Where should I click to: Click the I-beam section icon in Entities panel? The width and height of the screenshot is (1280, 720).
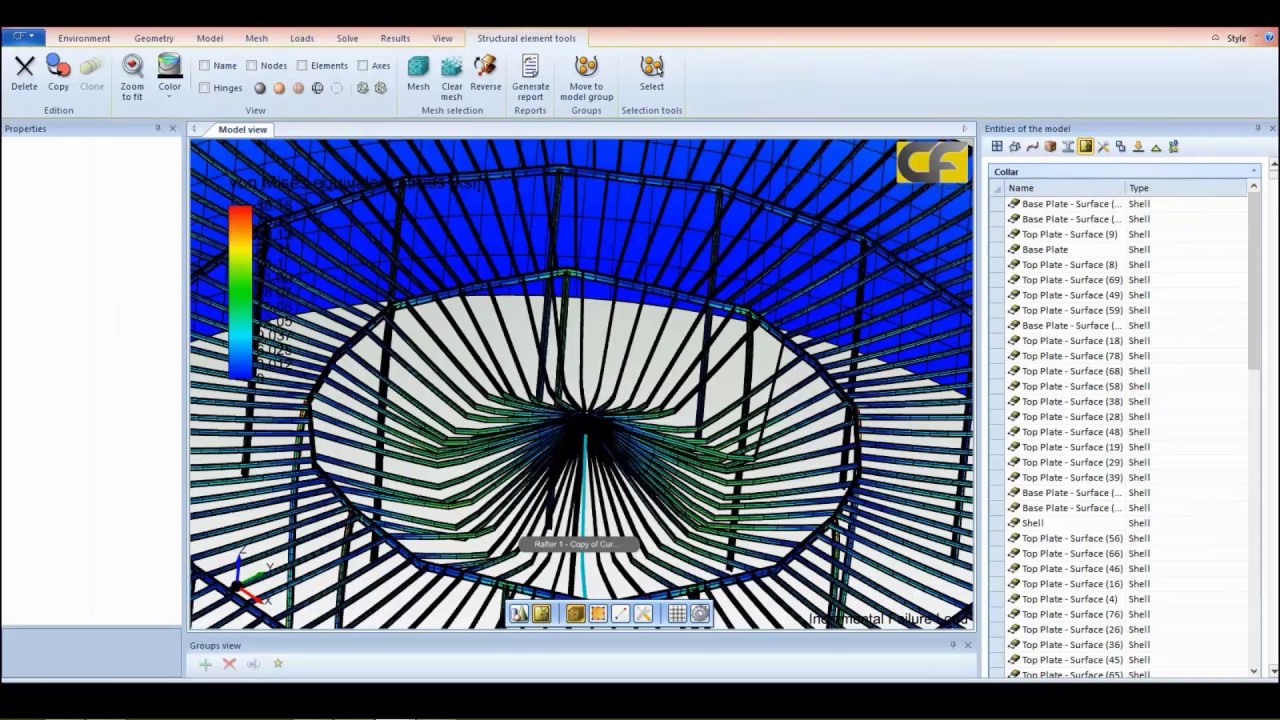(1067, 147)
